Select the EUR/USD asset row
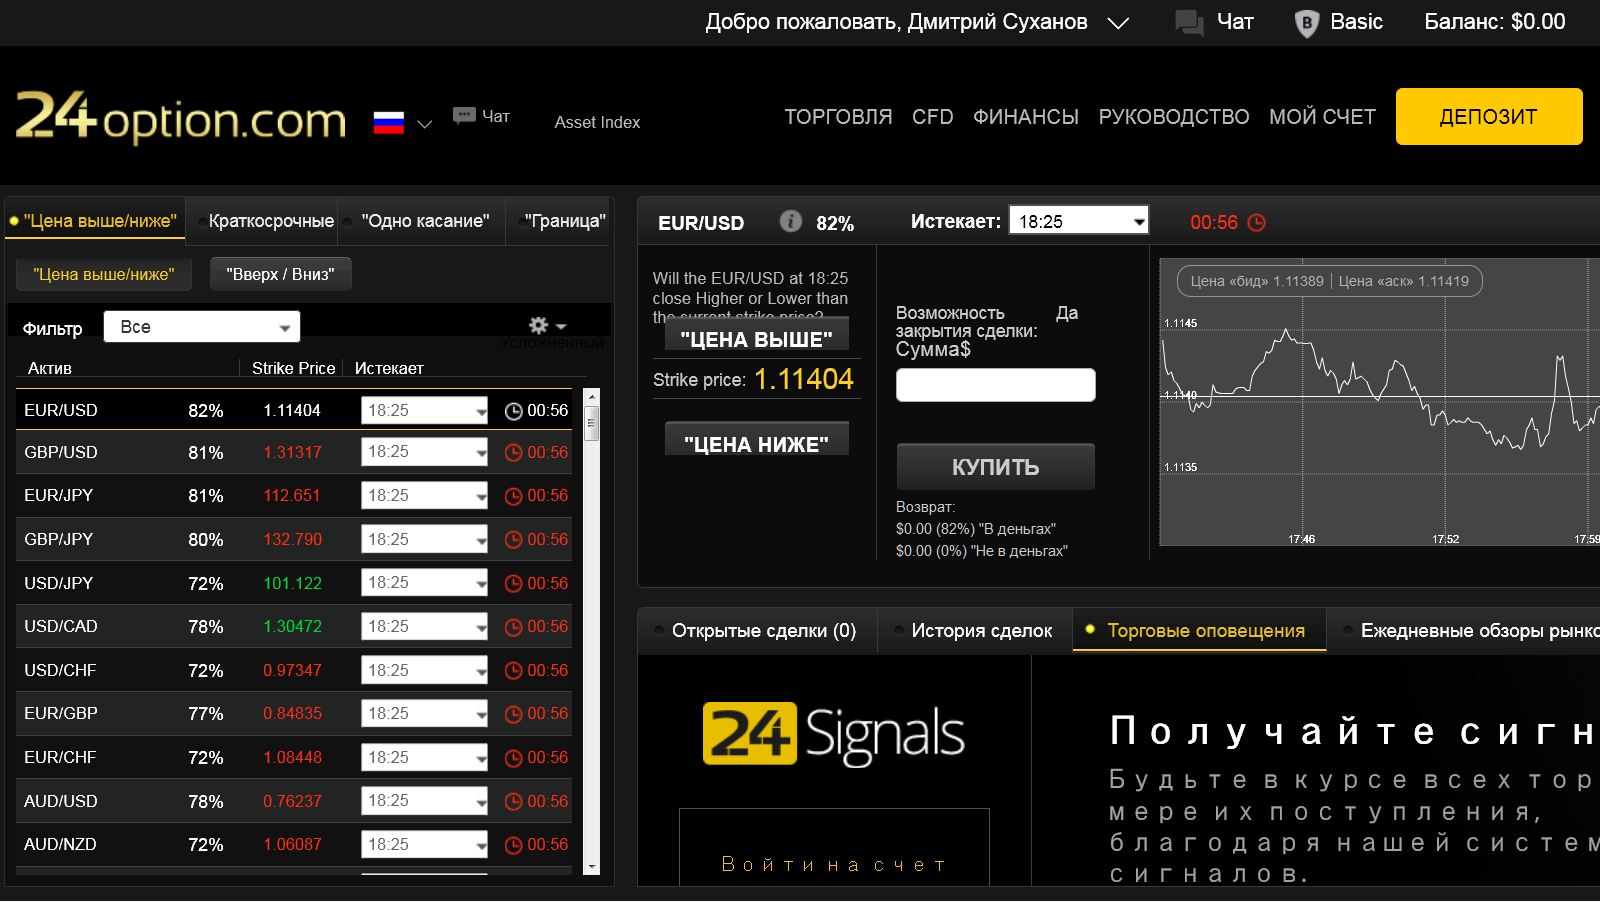 tap(293, 410)
